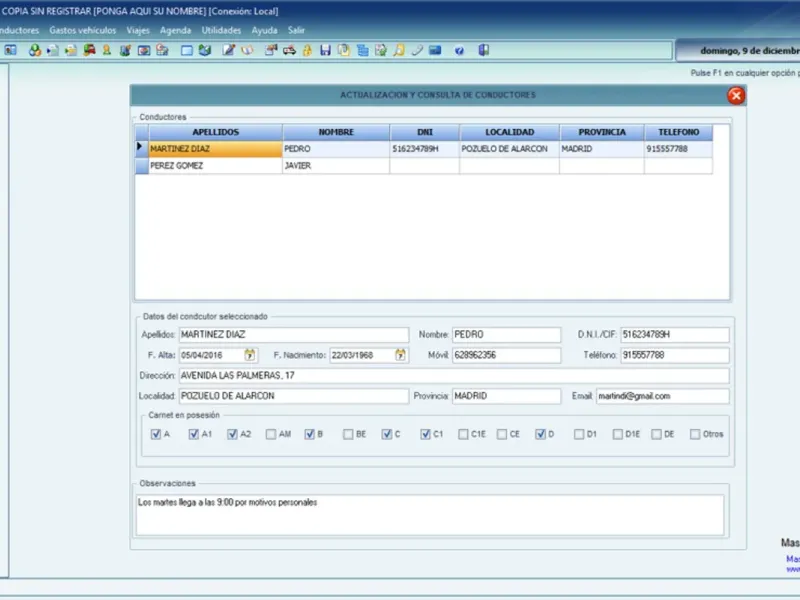Screen dimensions: 800x600
Task: Enable the BE license checkbox
Action: 348,435
